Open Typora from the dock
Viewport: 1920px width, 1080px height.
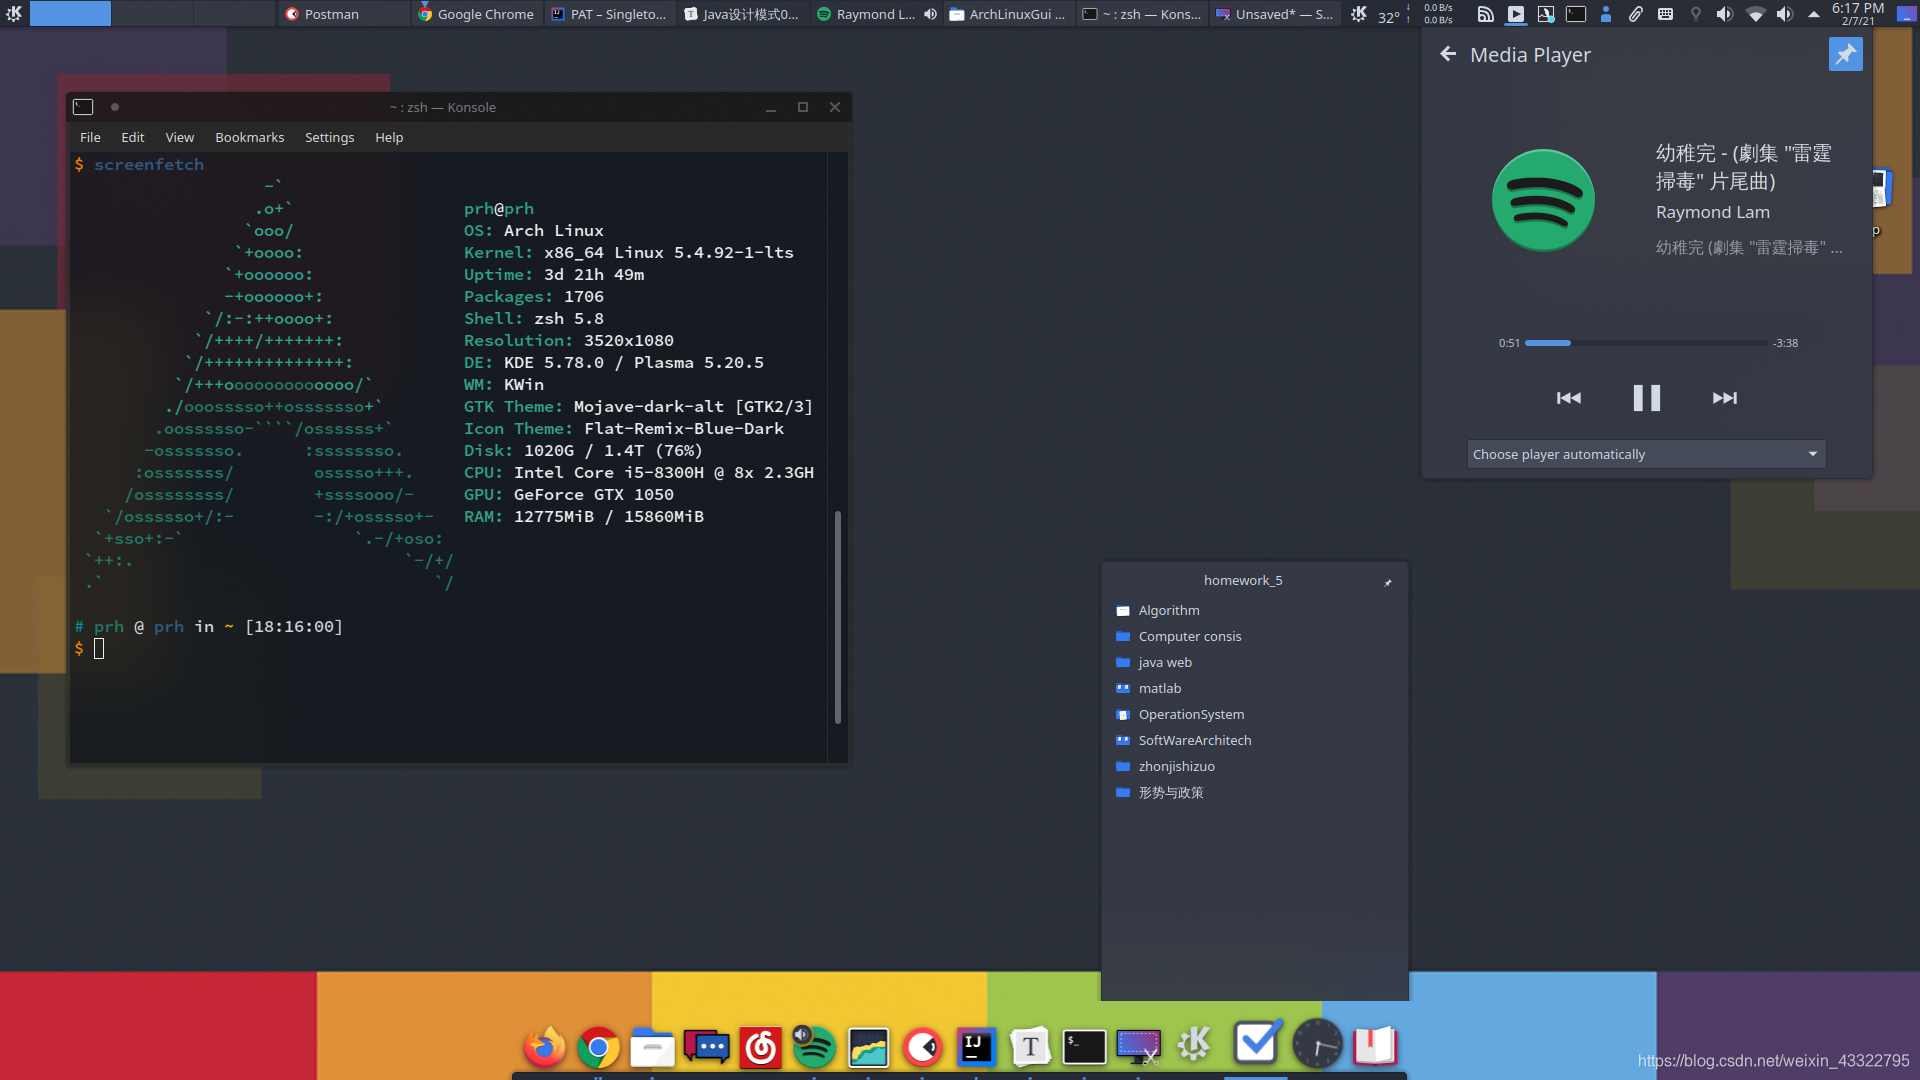[x=1030, y=1047]
